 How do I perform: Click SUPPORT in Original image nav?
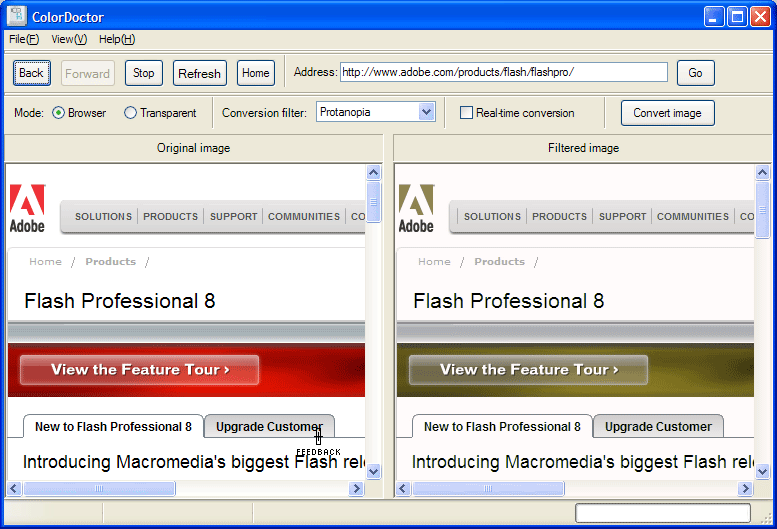(233, 216)
